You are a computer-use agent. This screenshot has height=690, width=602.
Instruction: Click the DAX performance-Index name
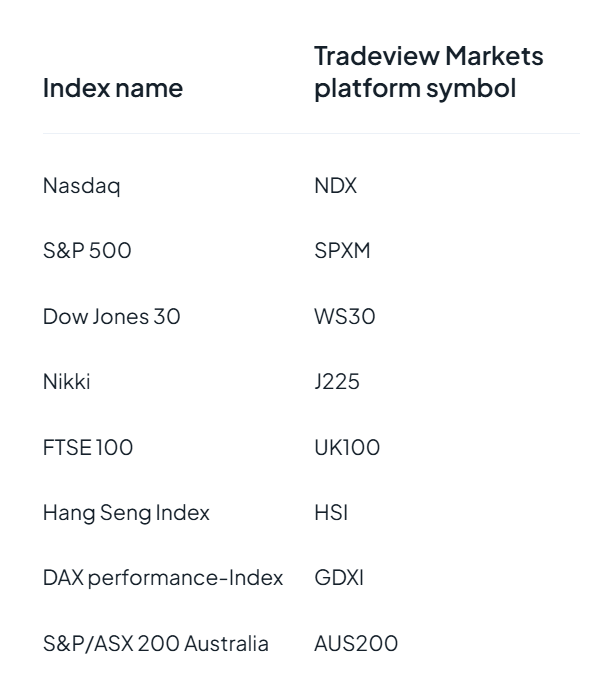163,578
